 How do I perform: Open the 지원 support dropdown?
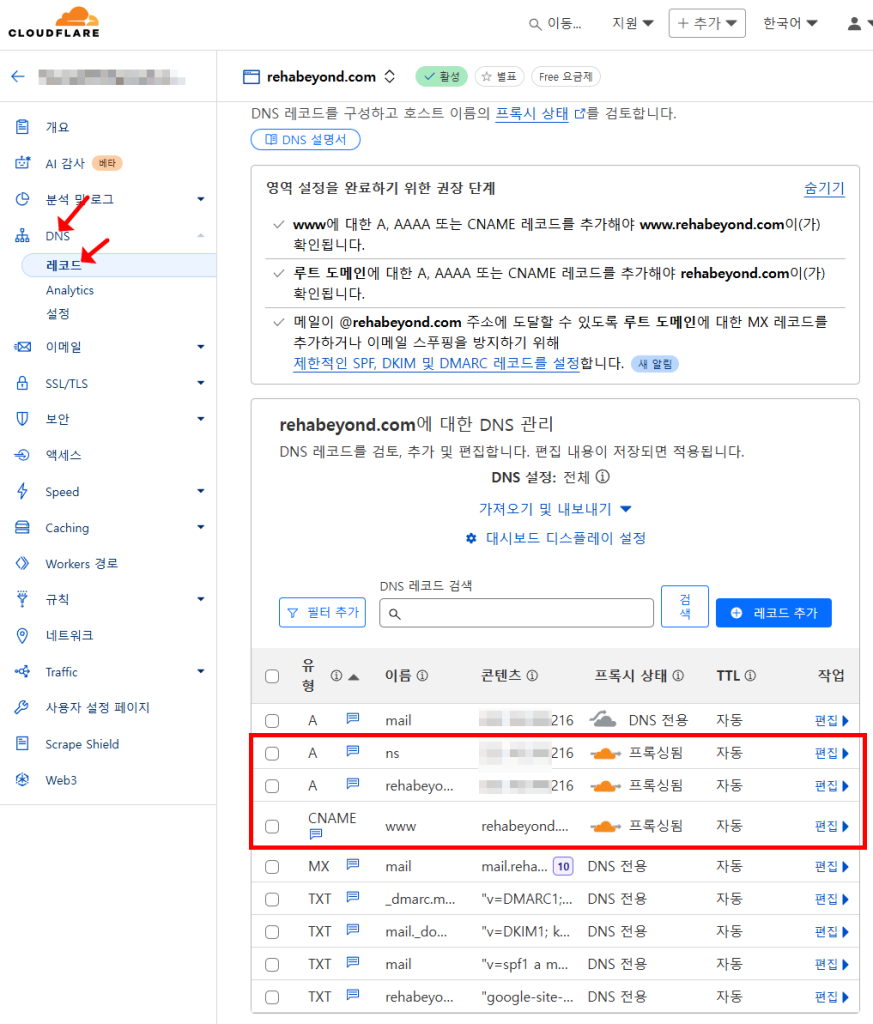tap(632, 24)
